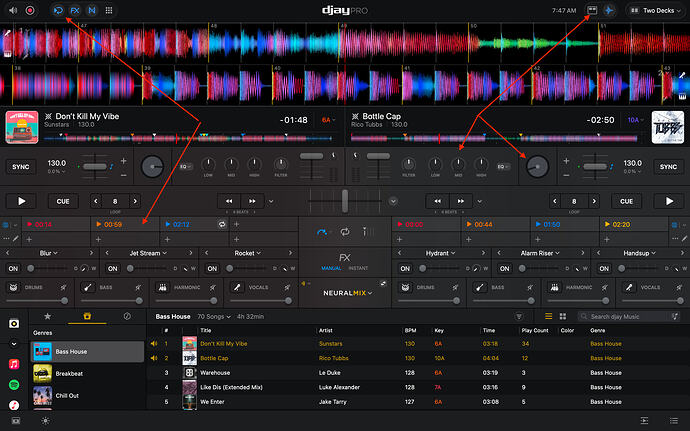The image size is (690, 431).
Task: Open the Two Decks layout dropdown
Action: click(655, 10)
